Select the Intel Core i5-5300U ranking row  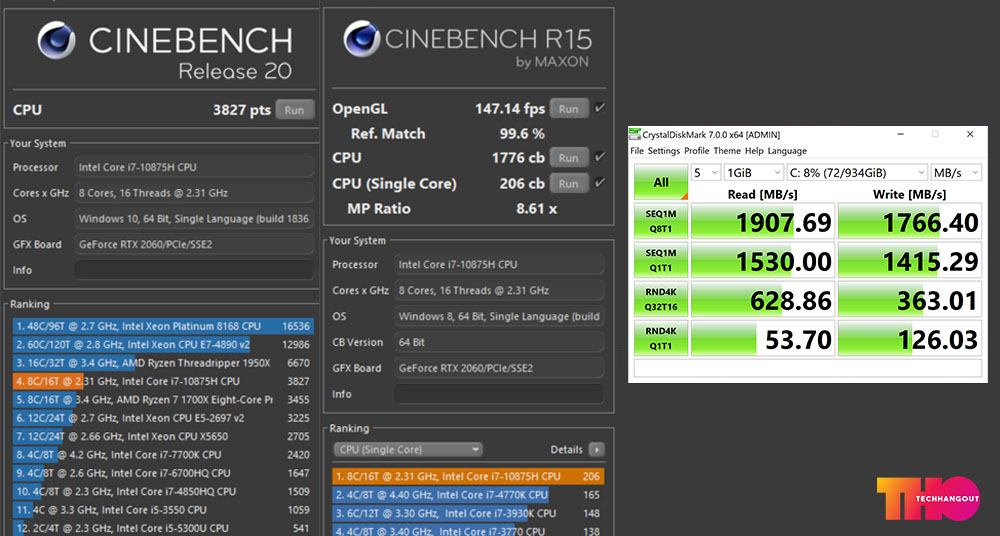click(x=163, y=528)
